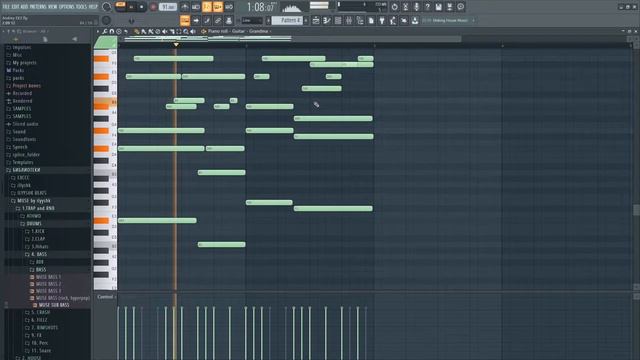Click the next pattern plus button
Viewport: 640px width, 360px height.
pos(306,20)
